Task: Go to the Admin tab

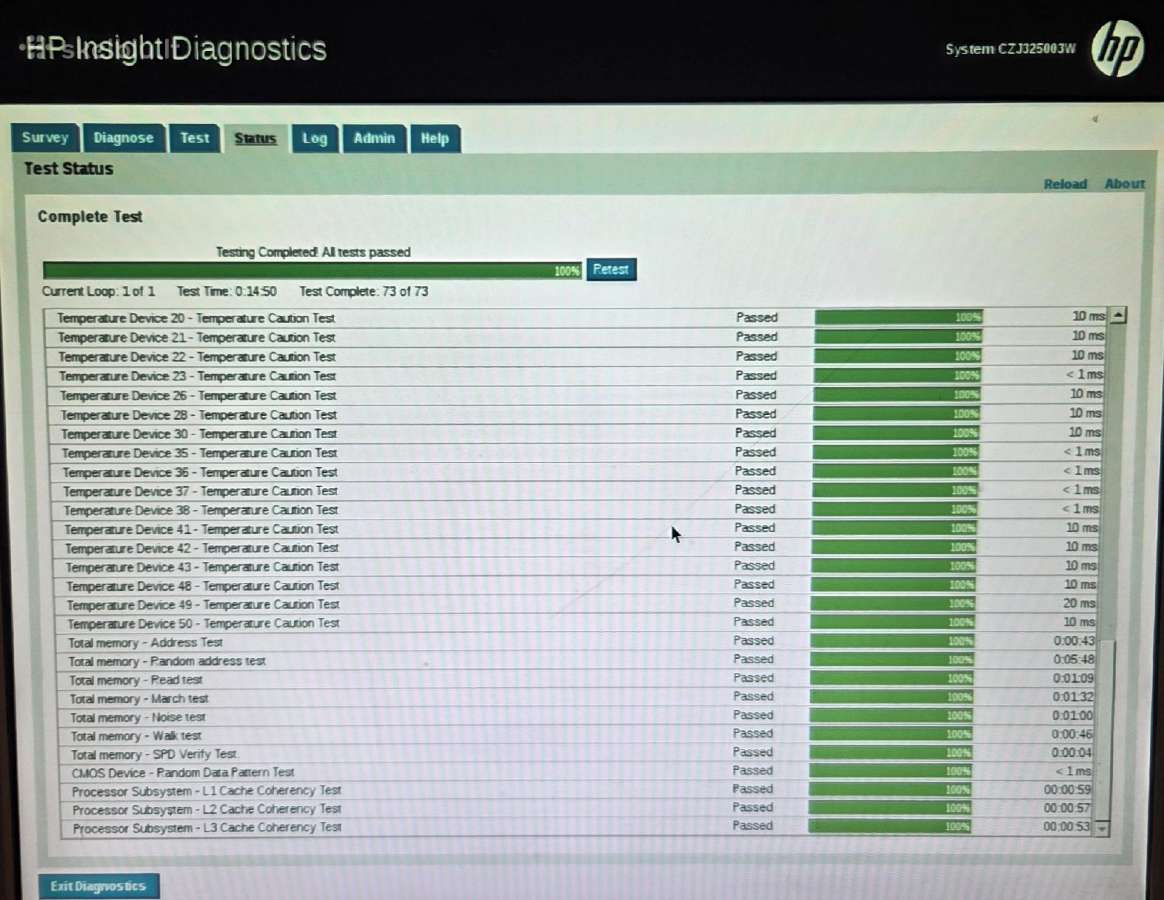Action: pyautogui.click(x=374, y=139)
